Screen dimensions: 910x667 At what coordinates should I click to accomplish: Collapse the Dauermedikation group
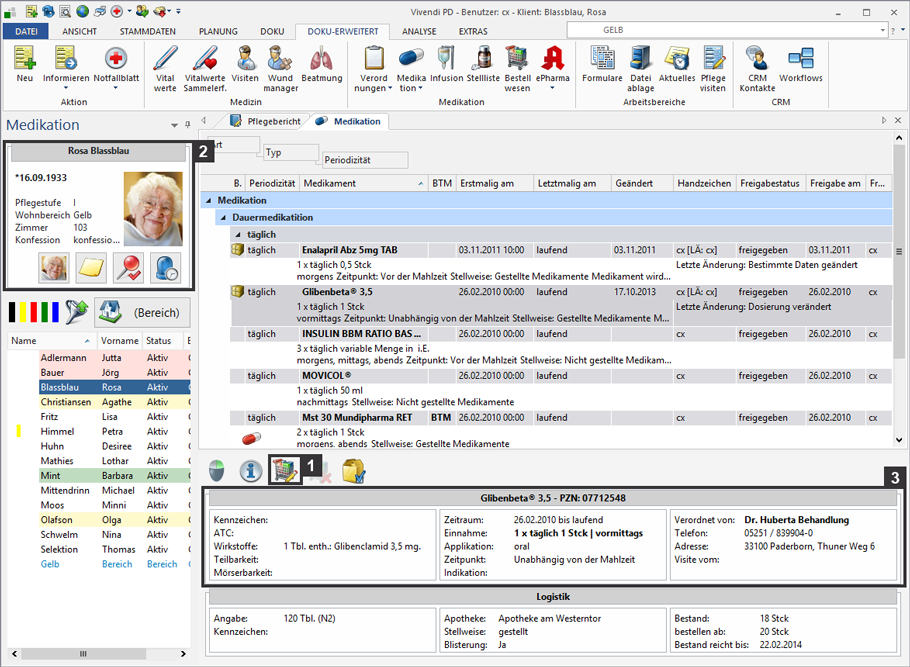click(223, 217)
